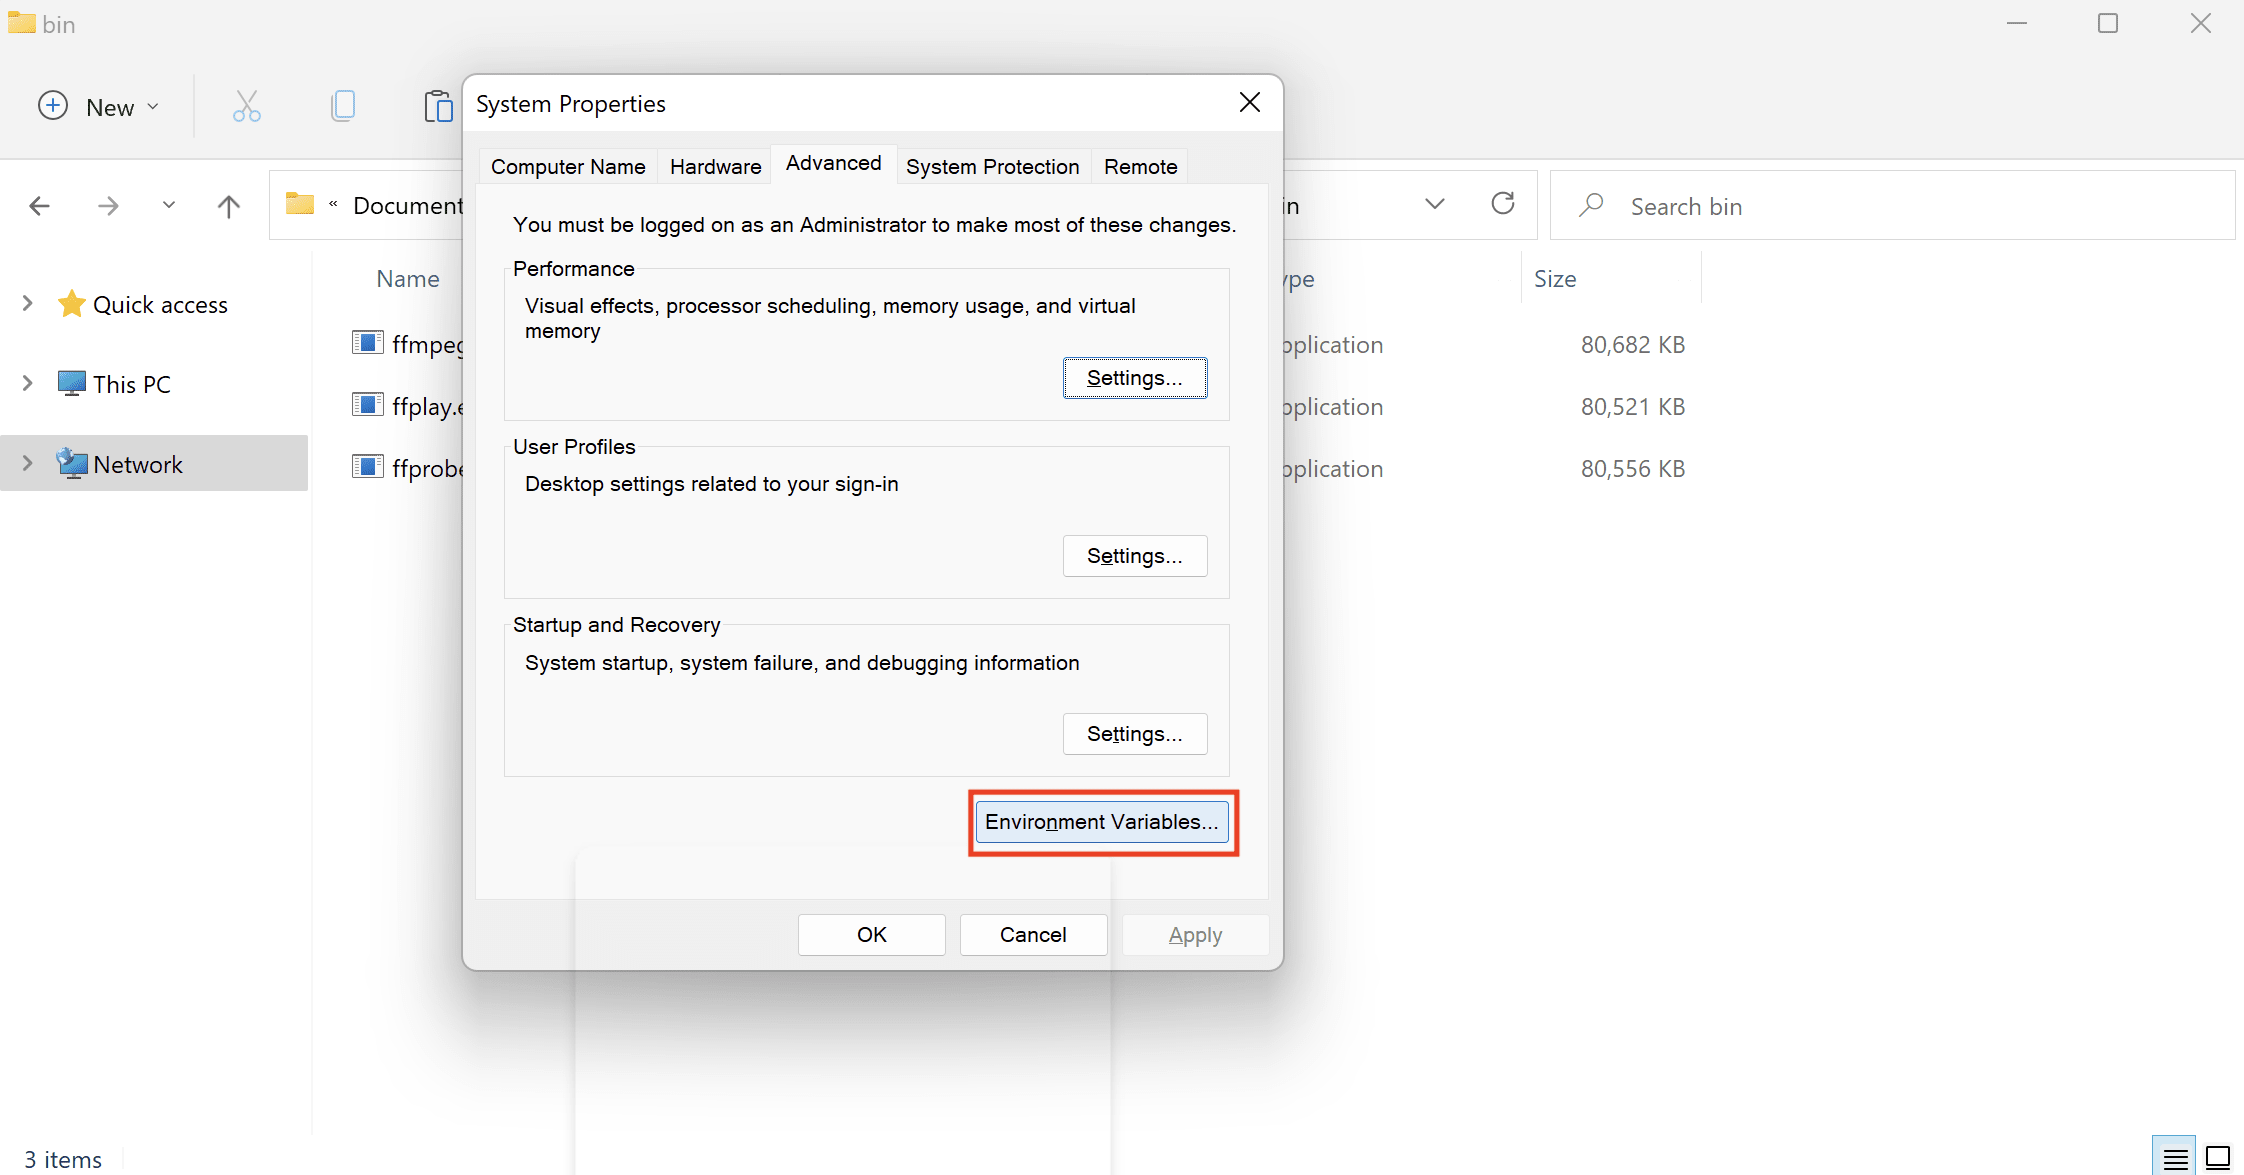Viewport: 2244px width, 1175px height.
Task: Go up one folder level arrow
Action: coord(228,206)
